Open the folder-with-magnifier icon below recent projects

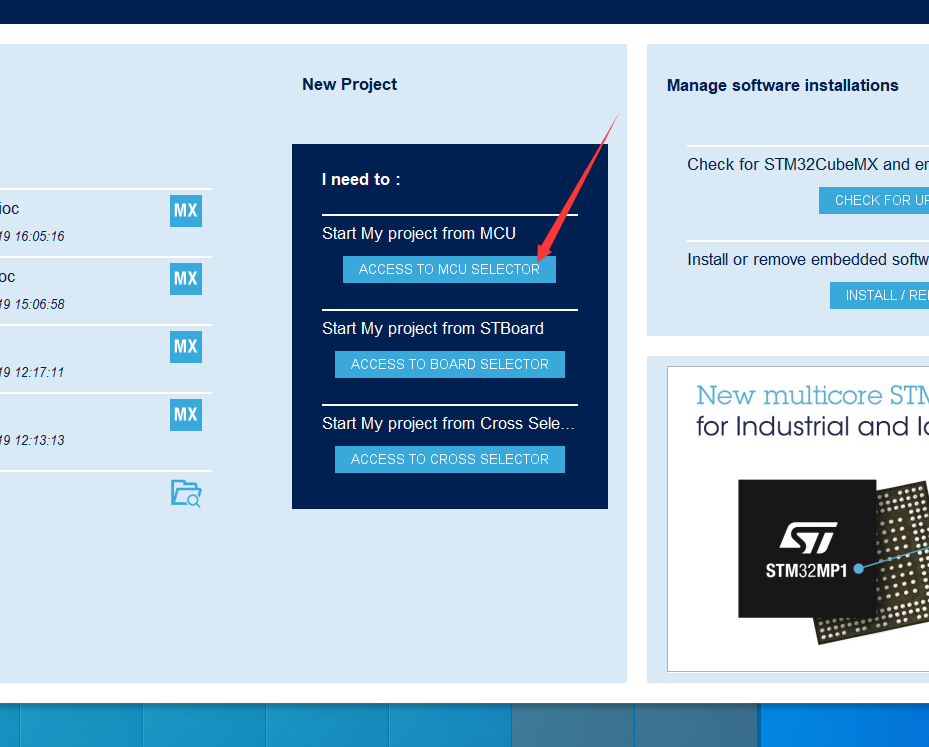tap(185, 493)
